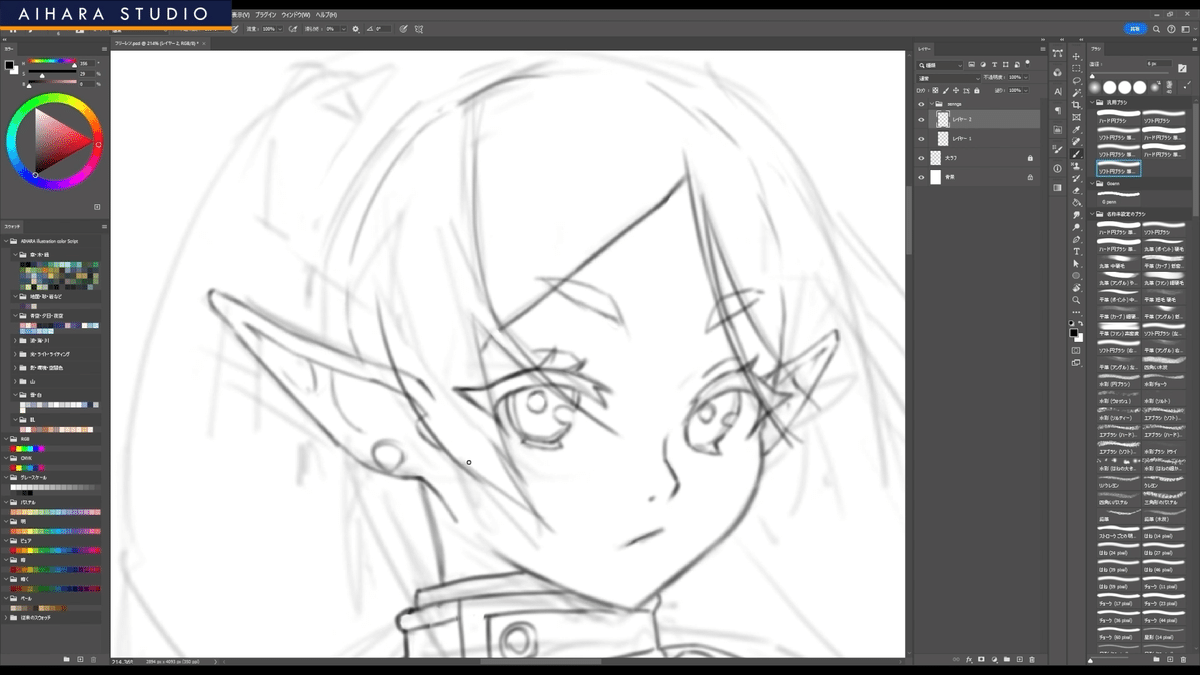This screenshot has width=1200, height=675.
Task: Select the Path Selection arrow tool
Action: (x=1076, y=263)
